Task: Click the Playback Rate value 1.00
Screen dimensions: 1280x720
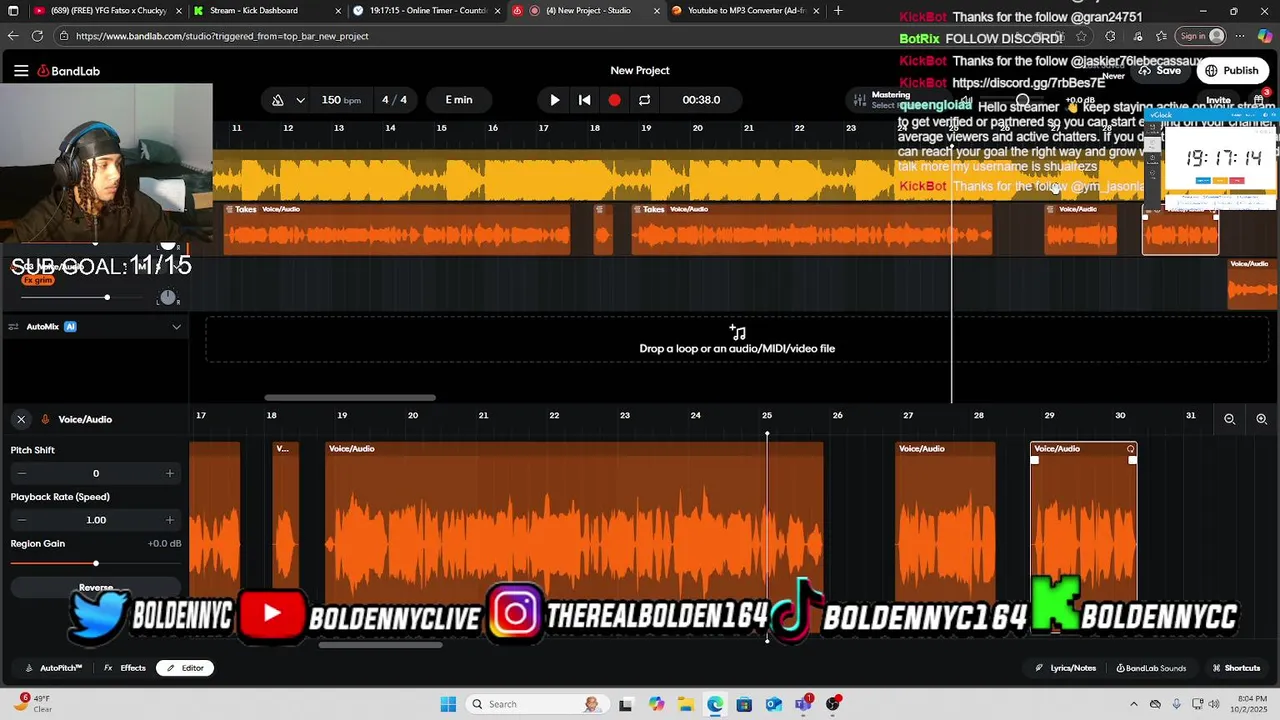Action: tap(96, 520)
